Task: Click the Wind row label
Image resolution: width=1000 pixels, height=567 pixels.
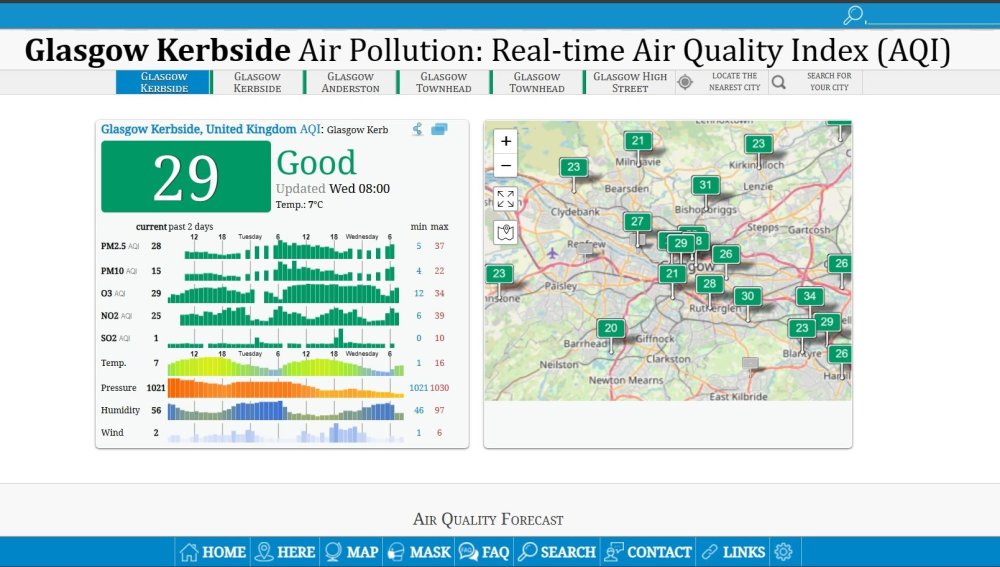Action: click(112, 432)
